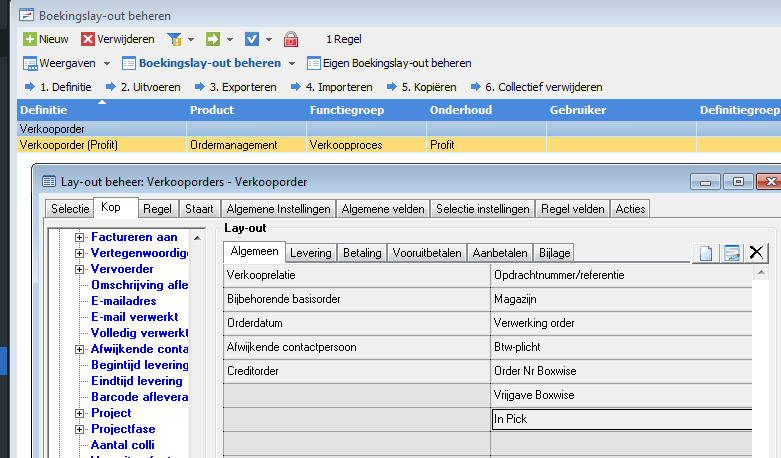The width and height of the screenshot is (781, 458).
Task: Click the green arrow action icon
Action: tap(213, 39)
